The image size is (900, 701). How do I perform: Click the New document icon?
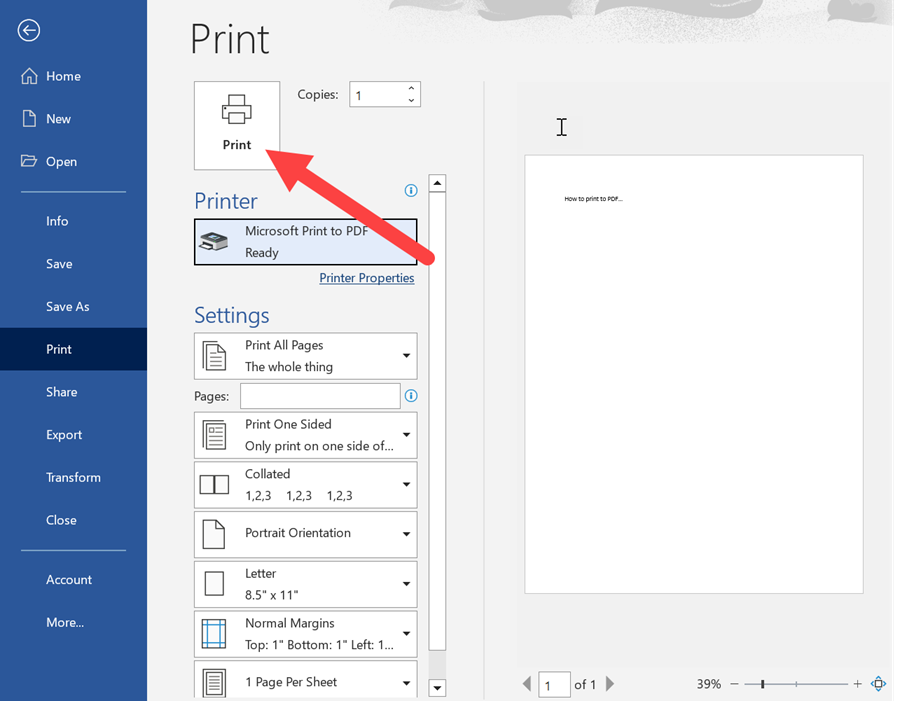coord(29,119)
